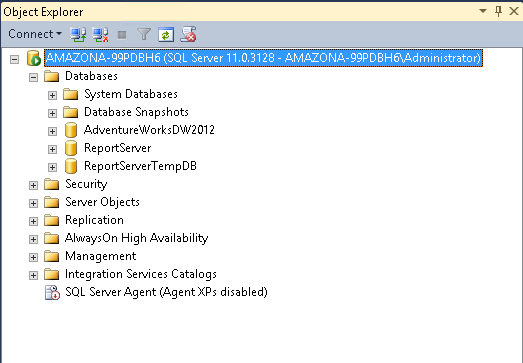Click the server database icon with green arrow
523x363 pixels.
click(34, 58)
